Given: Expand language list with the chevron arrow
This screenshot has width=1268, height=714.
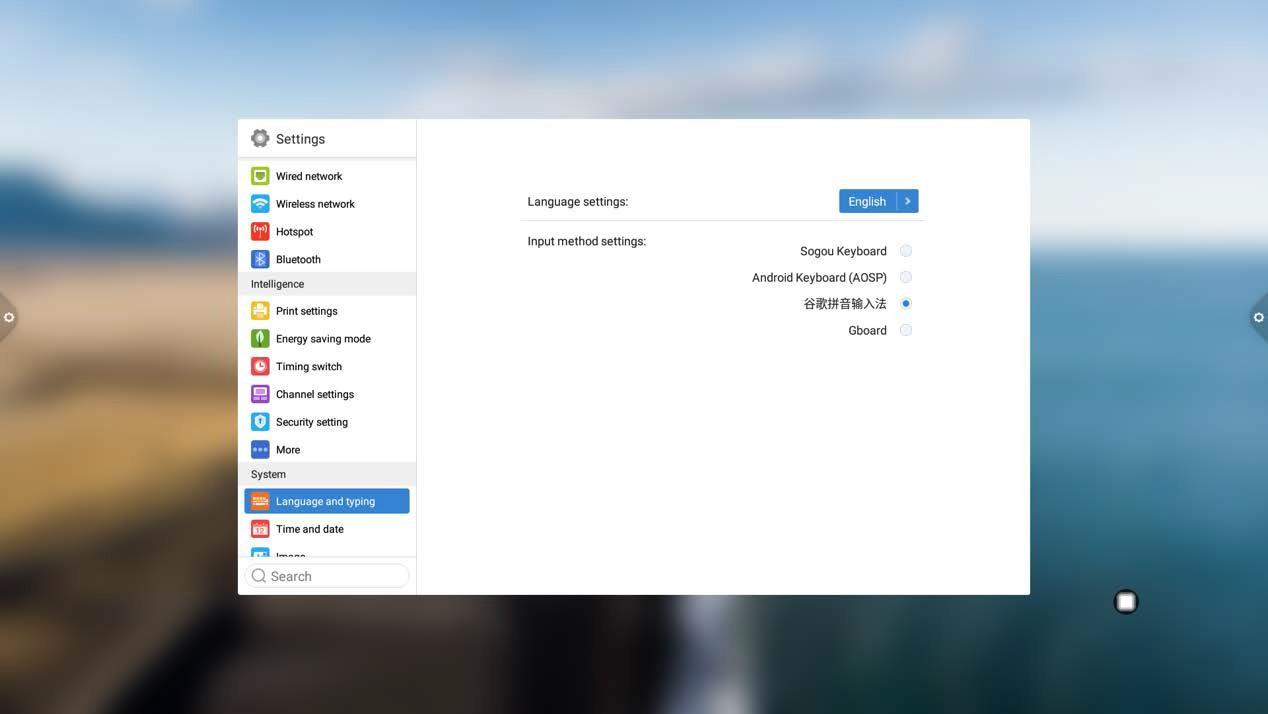Looking at the screenshot, I should (x=908, y=201).
